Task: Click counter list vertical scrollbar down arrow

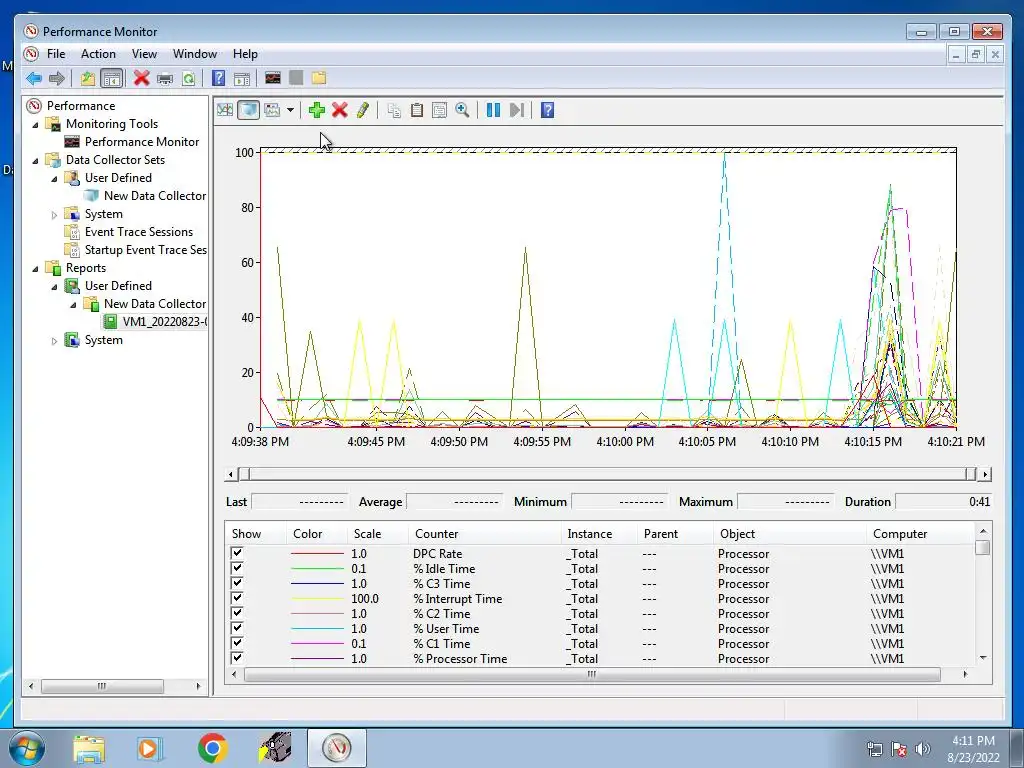Action: tap(984, 658)
